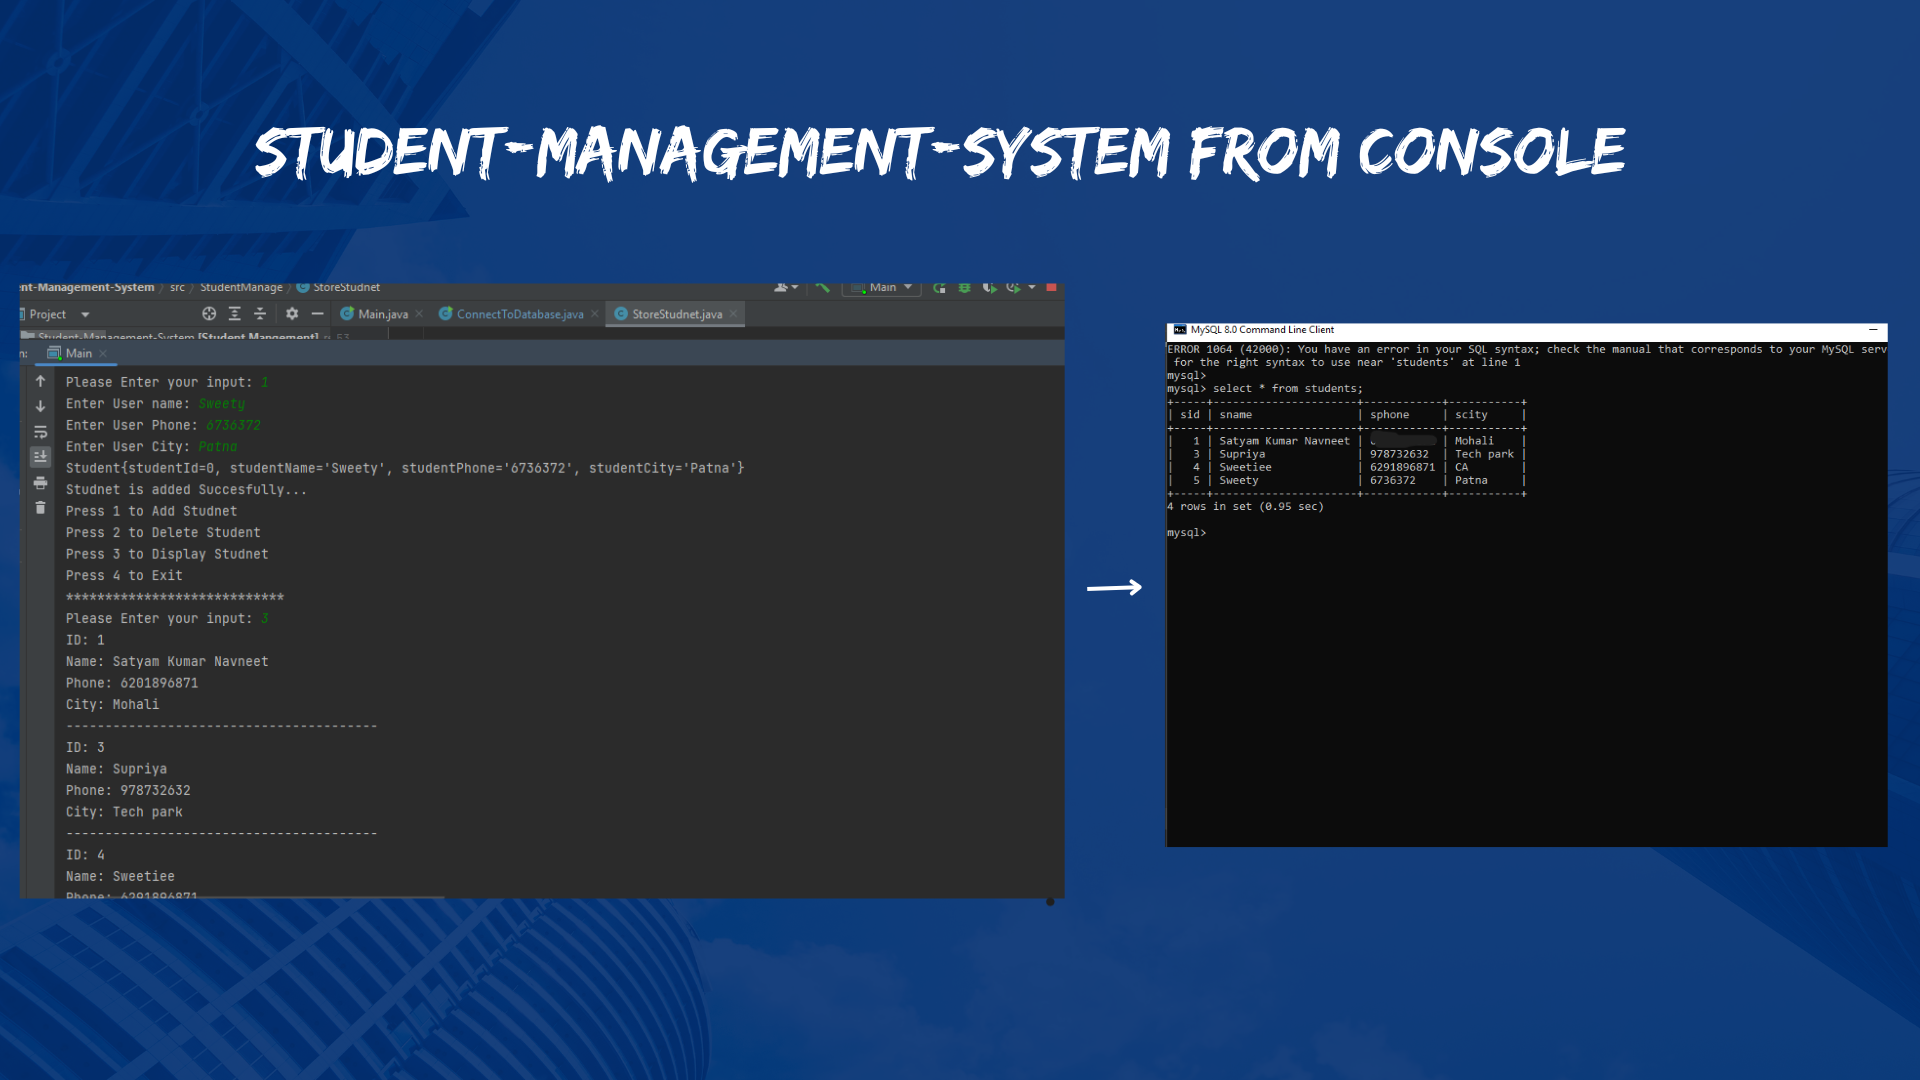
Task: Toggle Scroll to End in Run console
Action: point(40,456)
